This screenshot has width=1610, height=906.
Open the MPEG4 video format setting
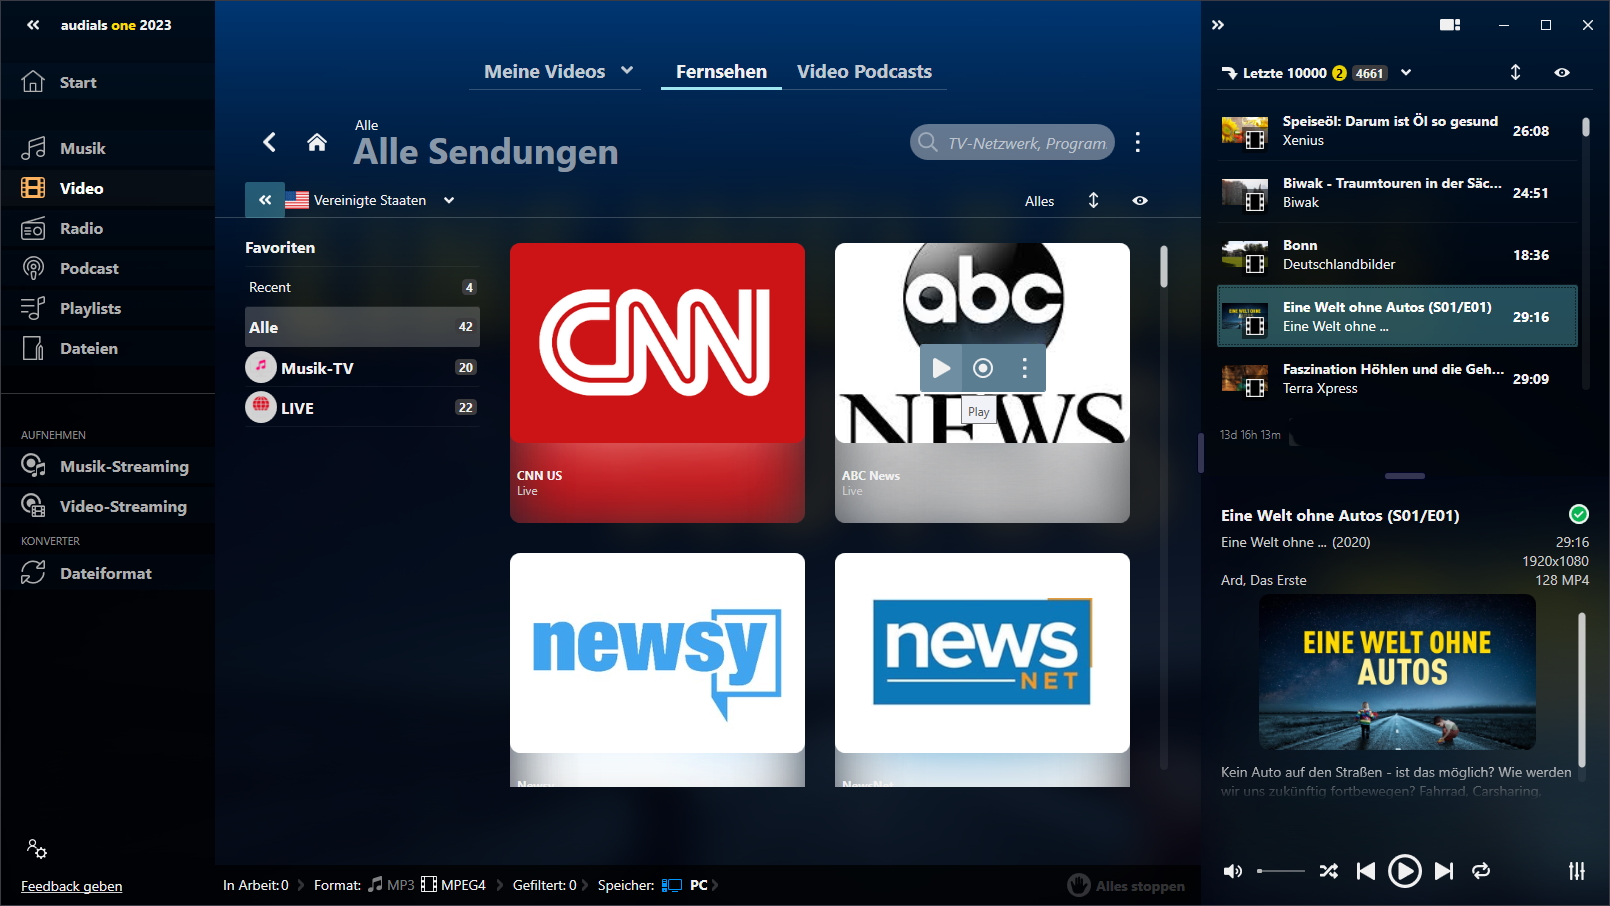click(x=453, y=885)
